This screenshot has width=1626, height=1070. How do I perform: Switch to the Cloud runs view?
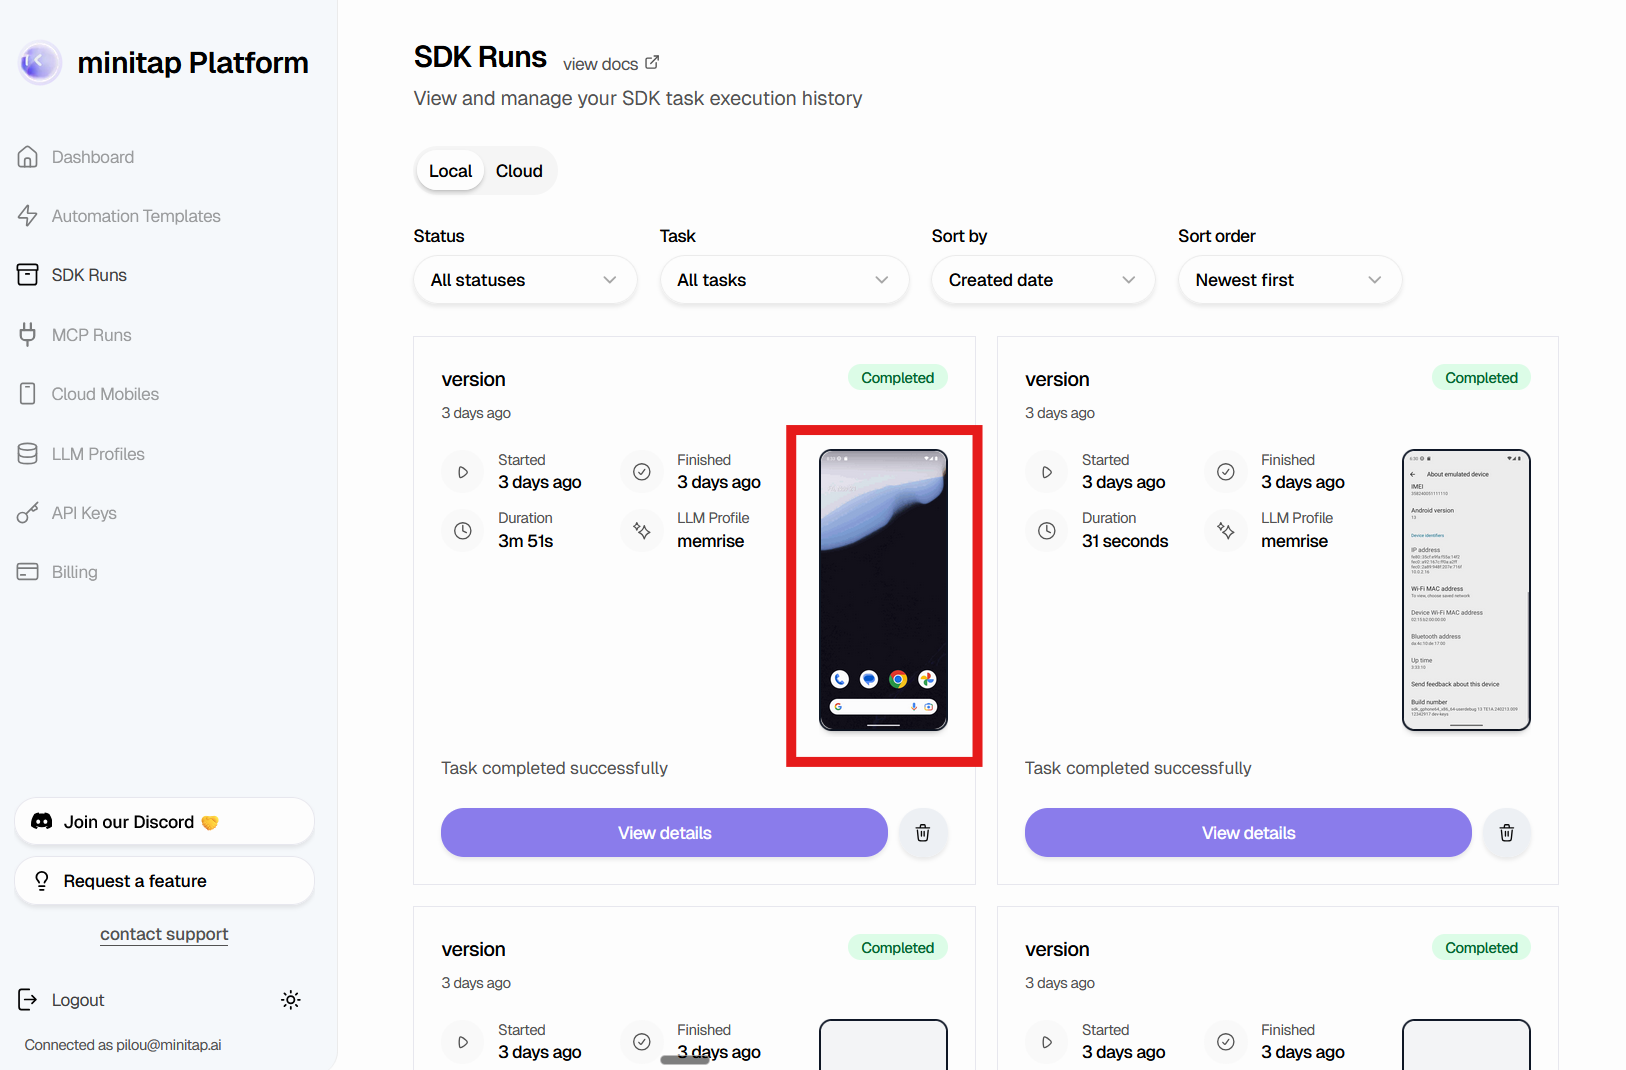click(x=519, y=170)
